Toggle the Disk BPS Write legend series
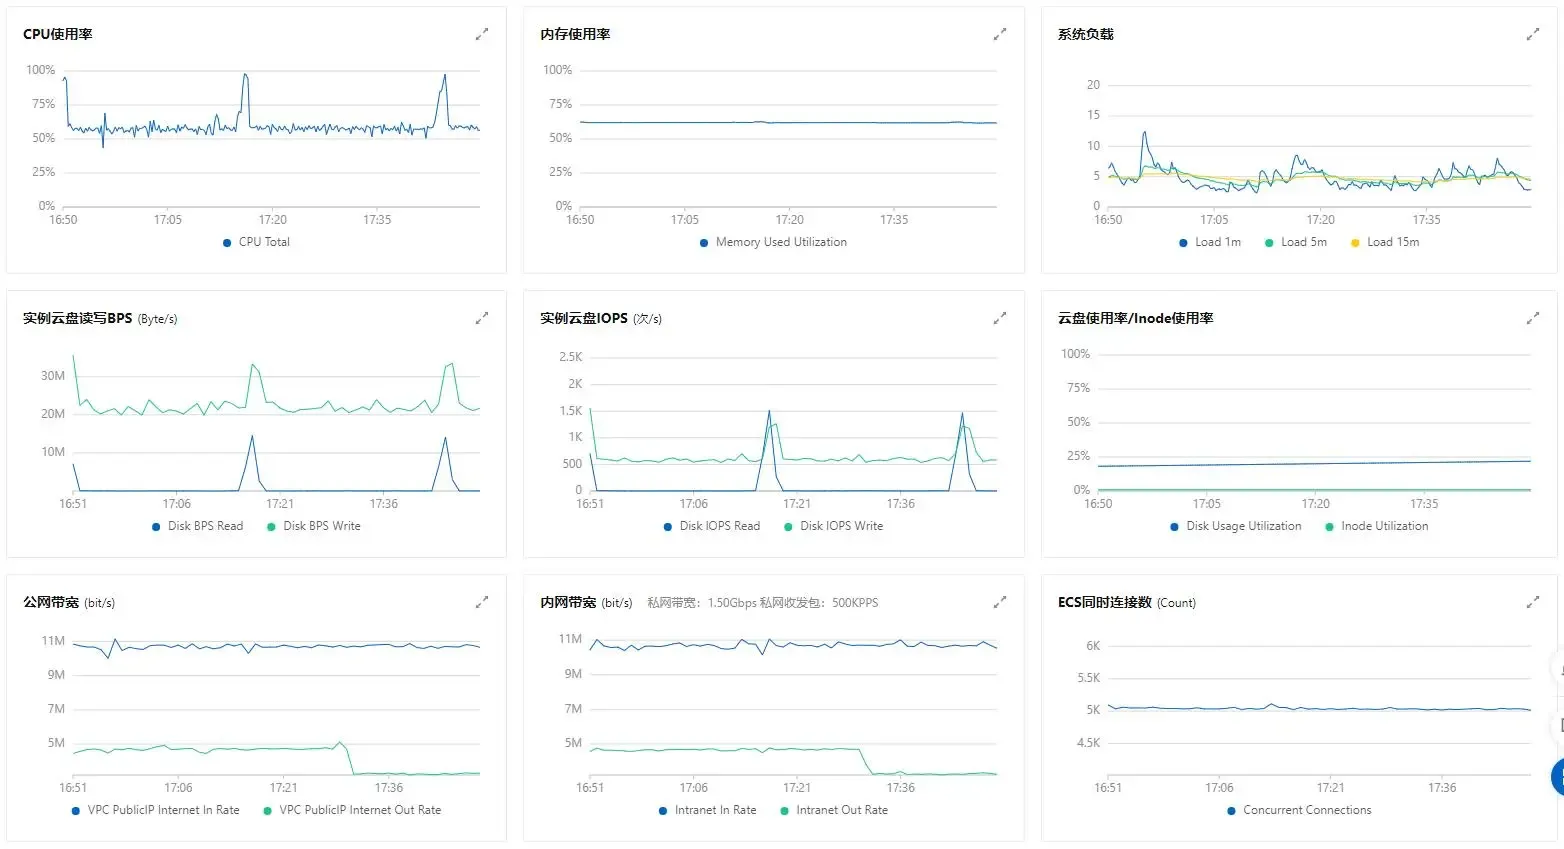Viewport: 1564px width, 849px height. tap(314, 526)
